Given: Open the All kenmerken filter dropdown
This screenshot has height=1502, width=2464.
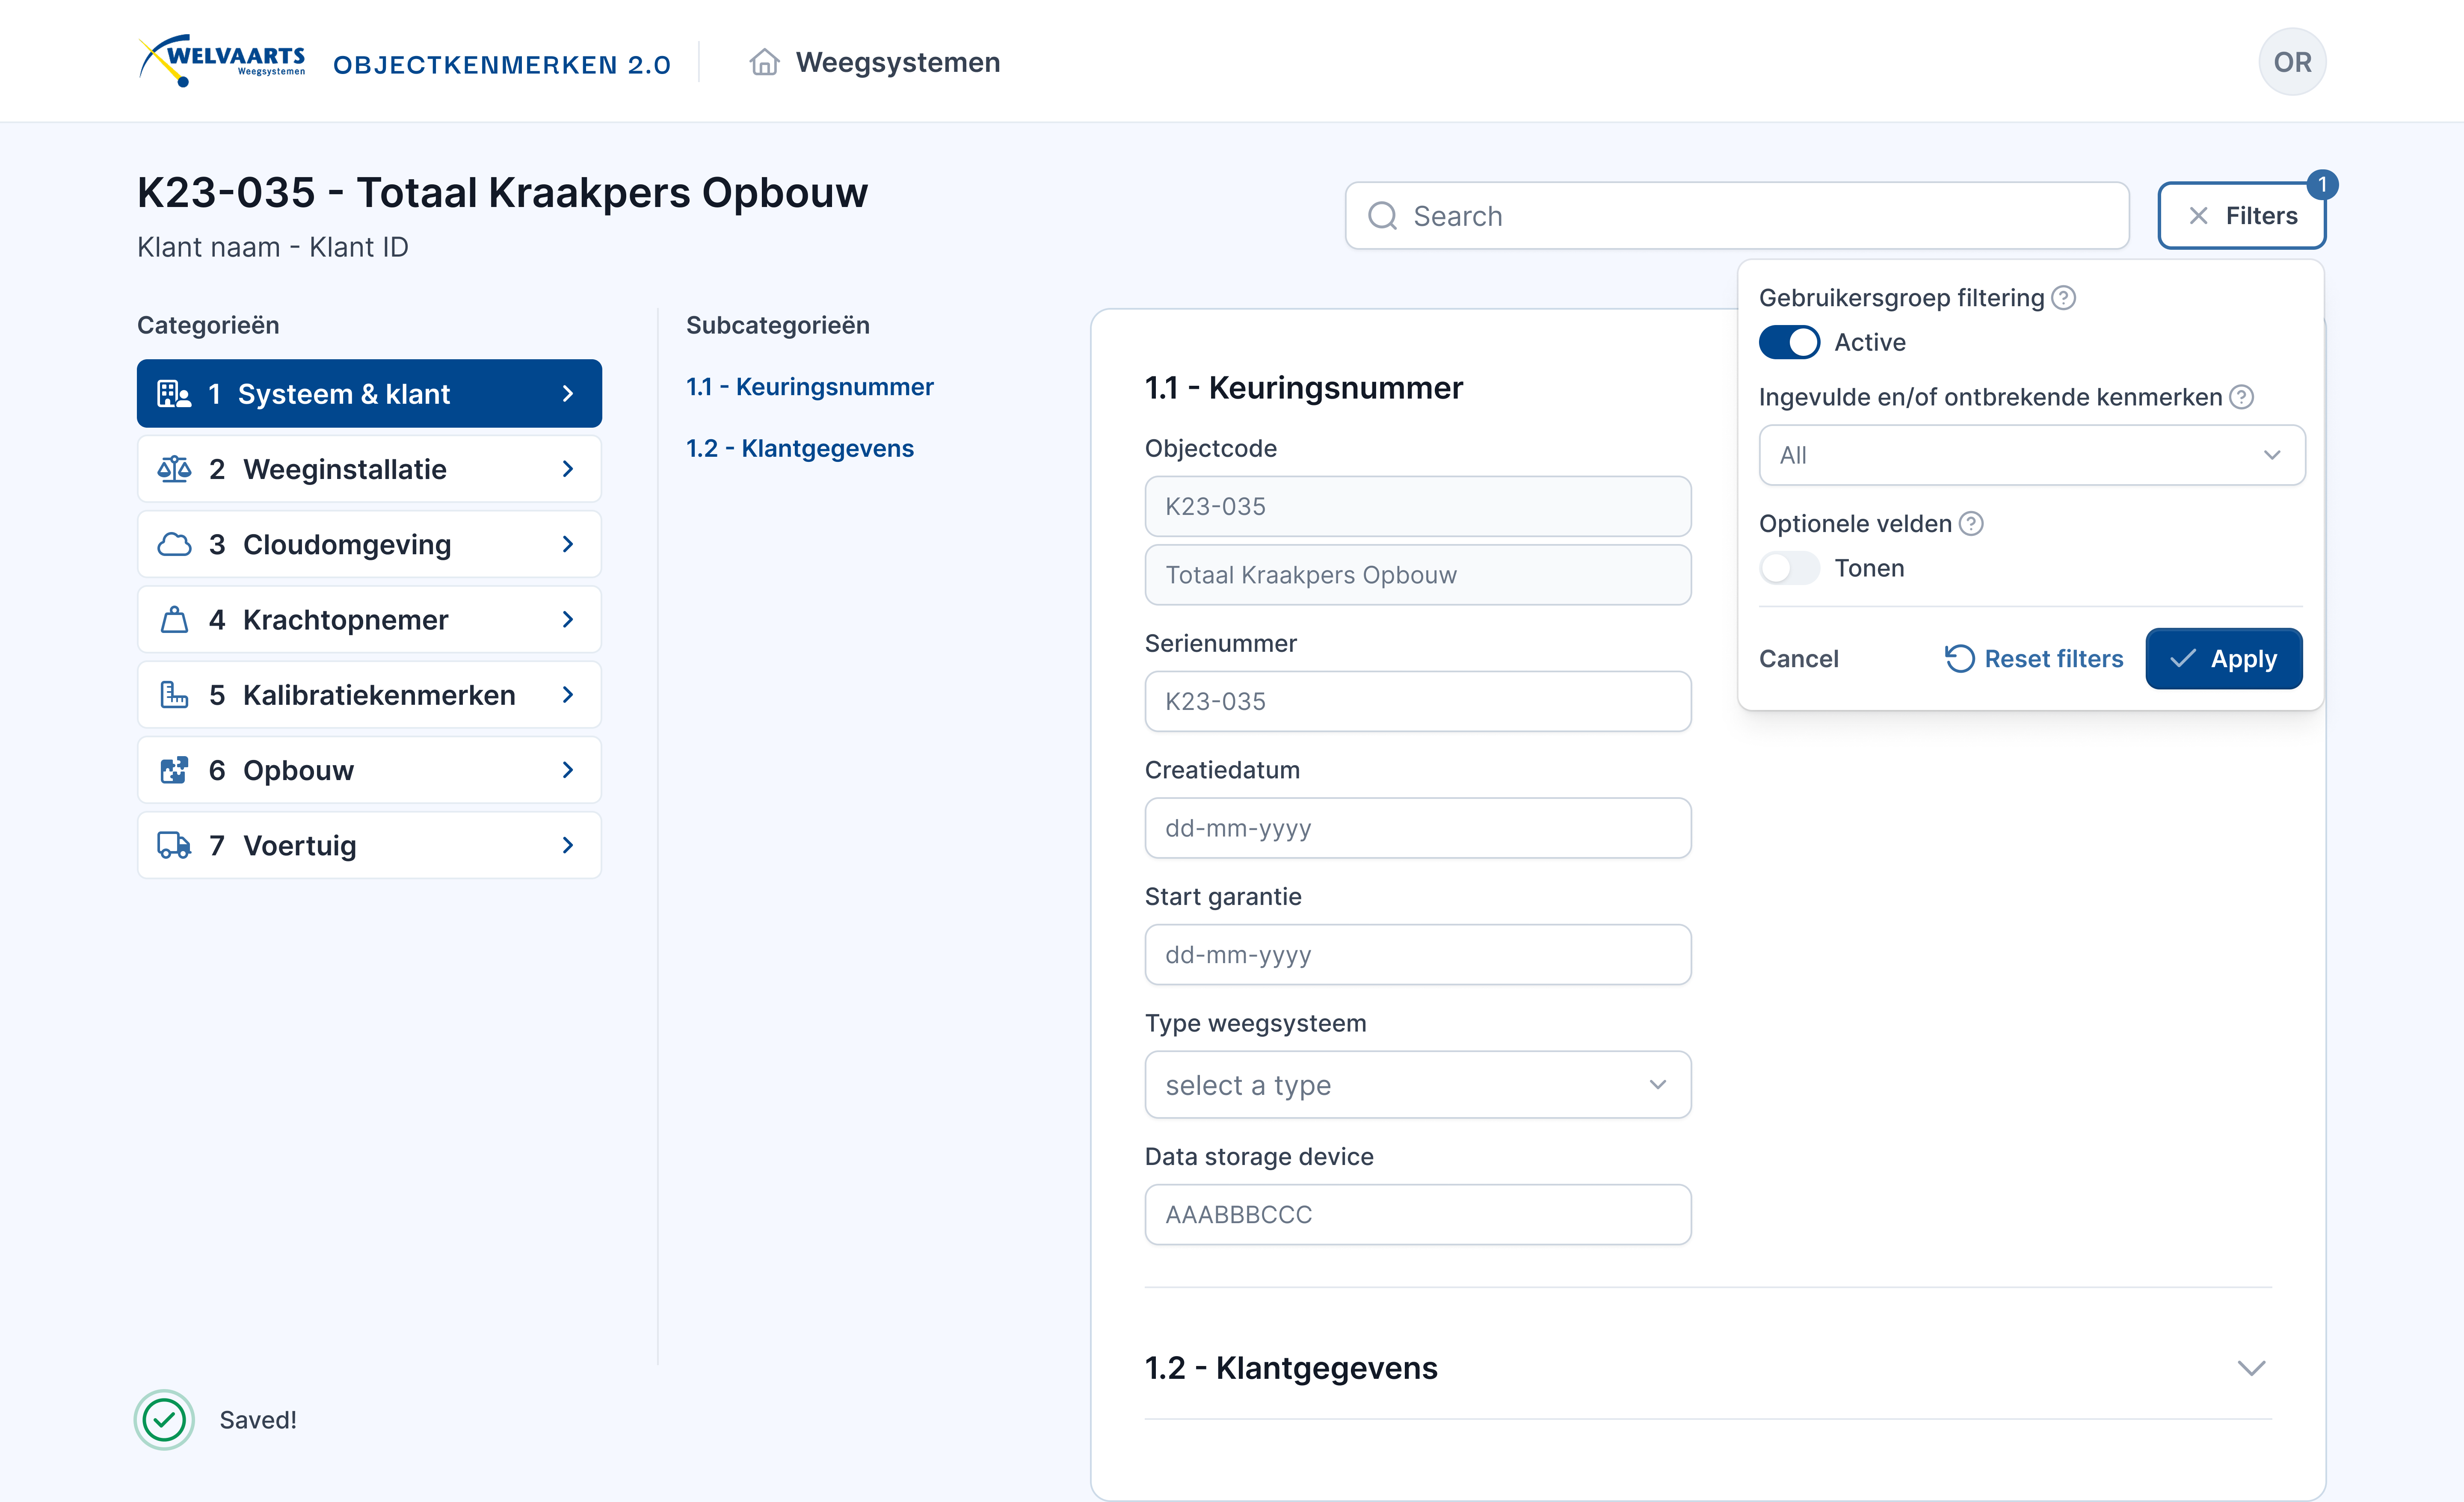Looking at the screenshot, I should (2031, 455).
